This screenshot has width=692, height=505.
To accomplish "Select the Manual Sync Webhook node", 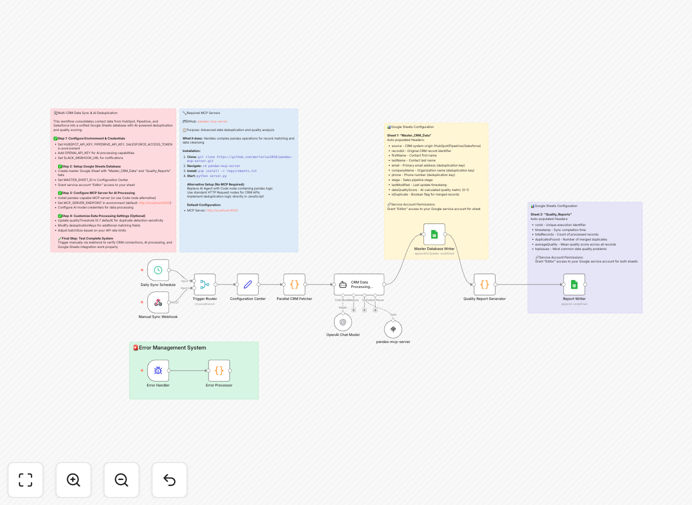I will tap(158, 302).
